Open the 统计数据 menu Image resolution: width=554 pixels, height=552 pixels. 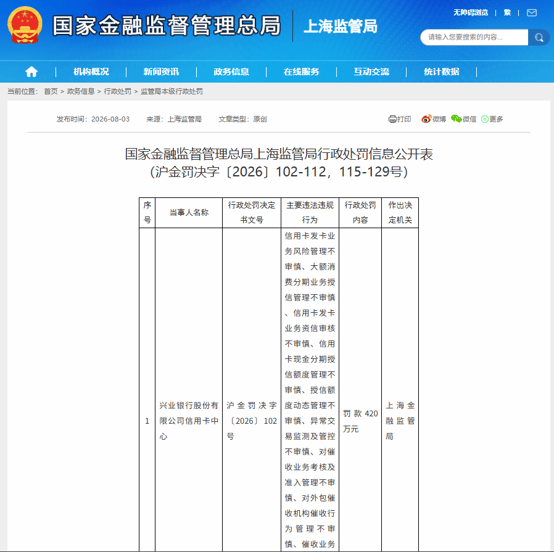(x=442, y=72)
